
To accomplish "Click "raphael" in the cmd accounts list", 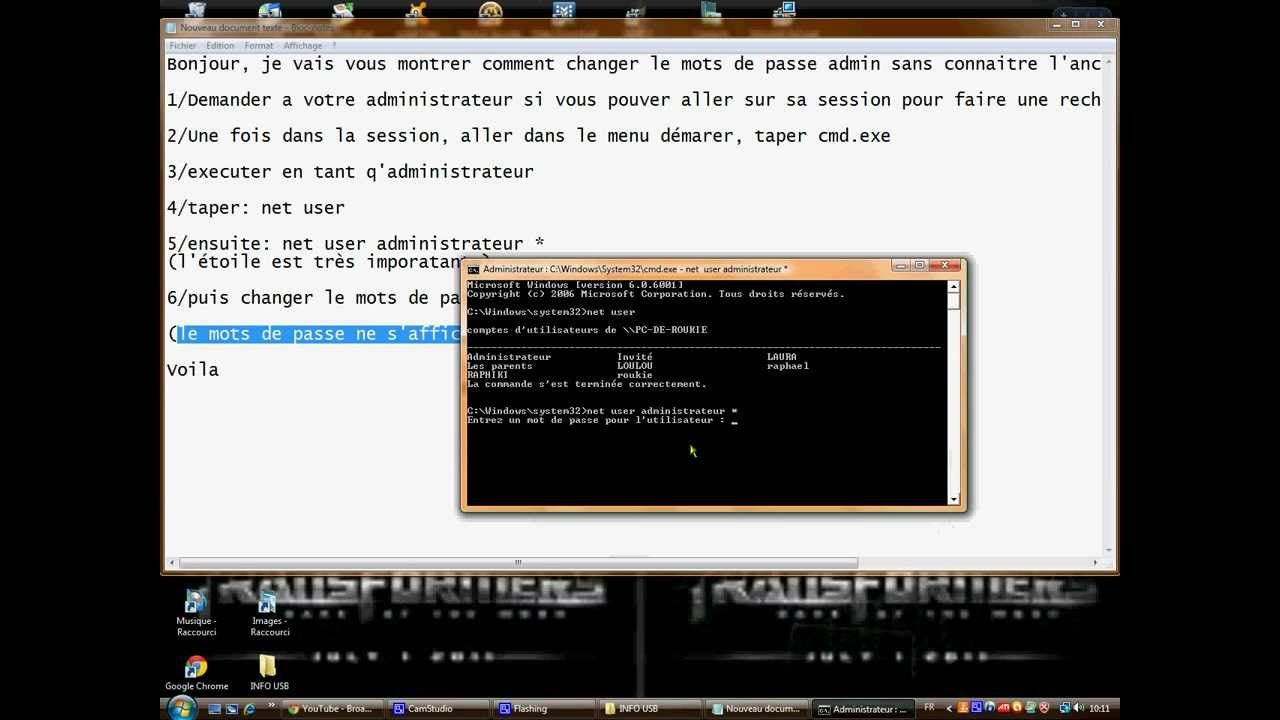I will pos(788,366).
